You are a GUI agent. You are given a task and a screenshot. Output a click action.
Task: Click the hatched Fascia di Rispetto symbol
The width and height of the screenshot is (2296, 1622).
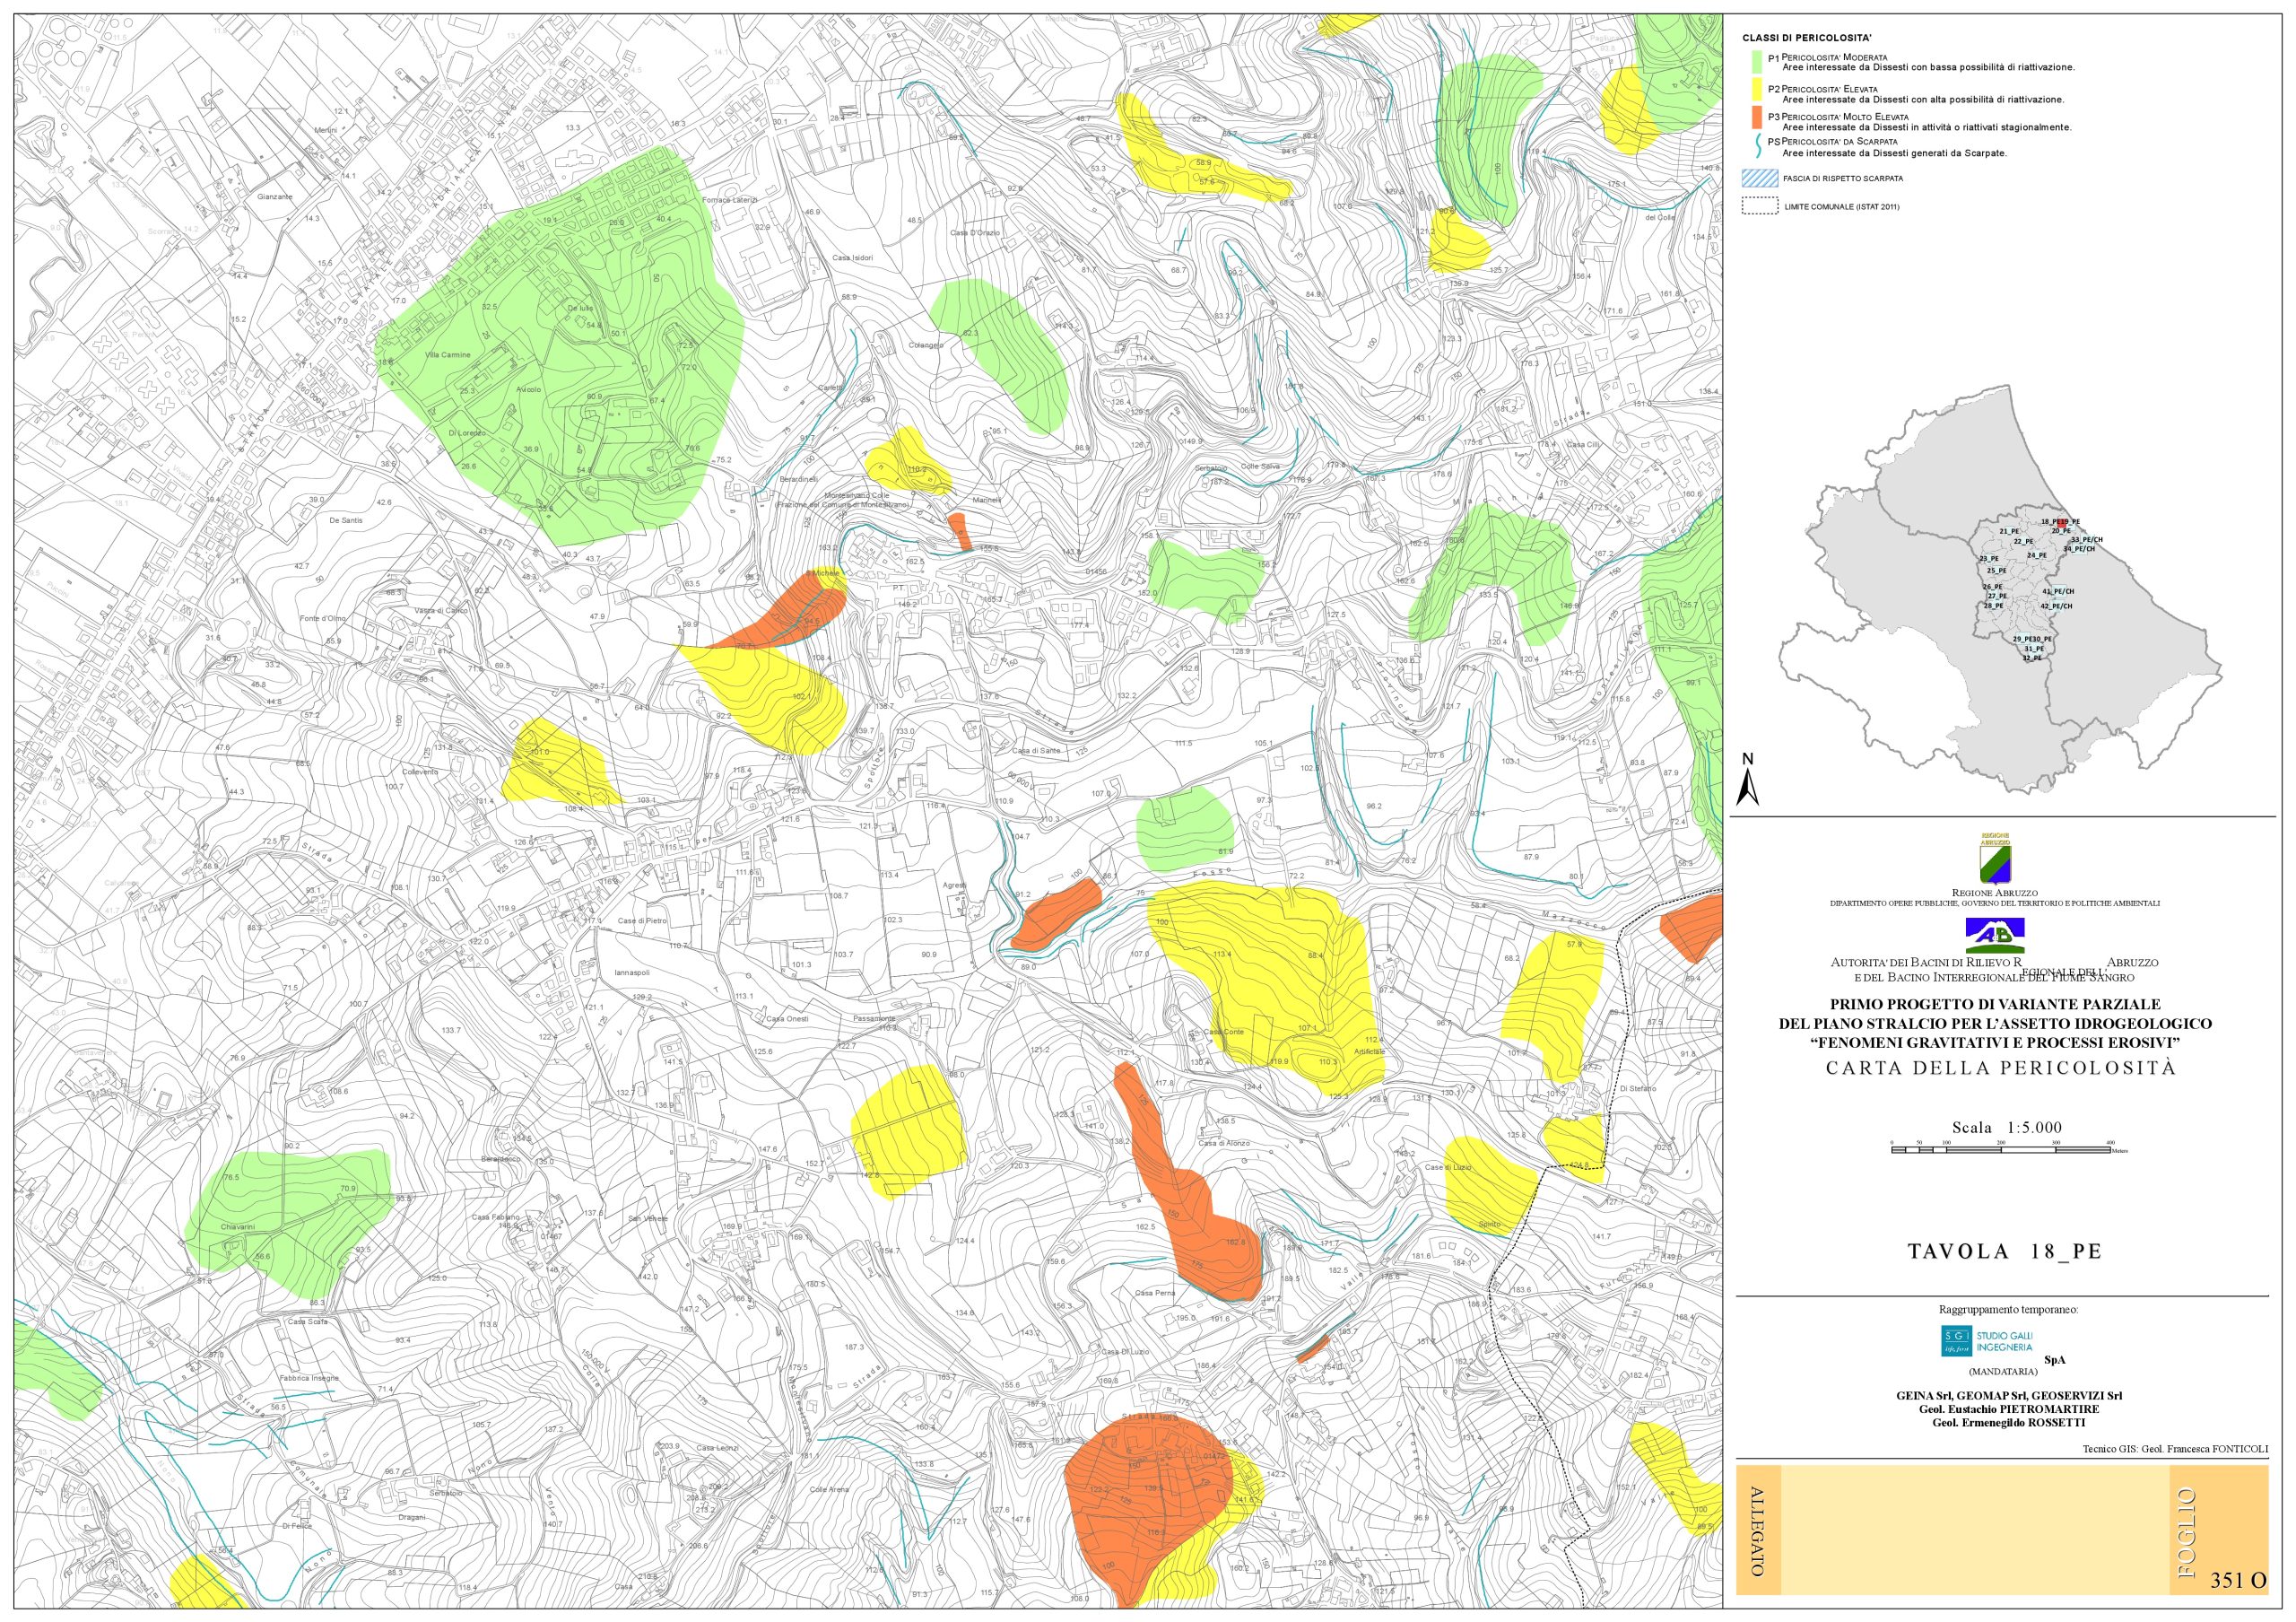tap(1759, 179)
